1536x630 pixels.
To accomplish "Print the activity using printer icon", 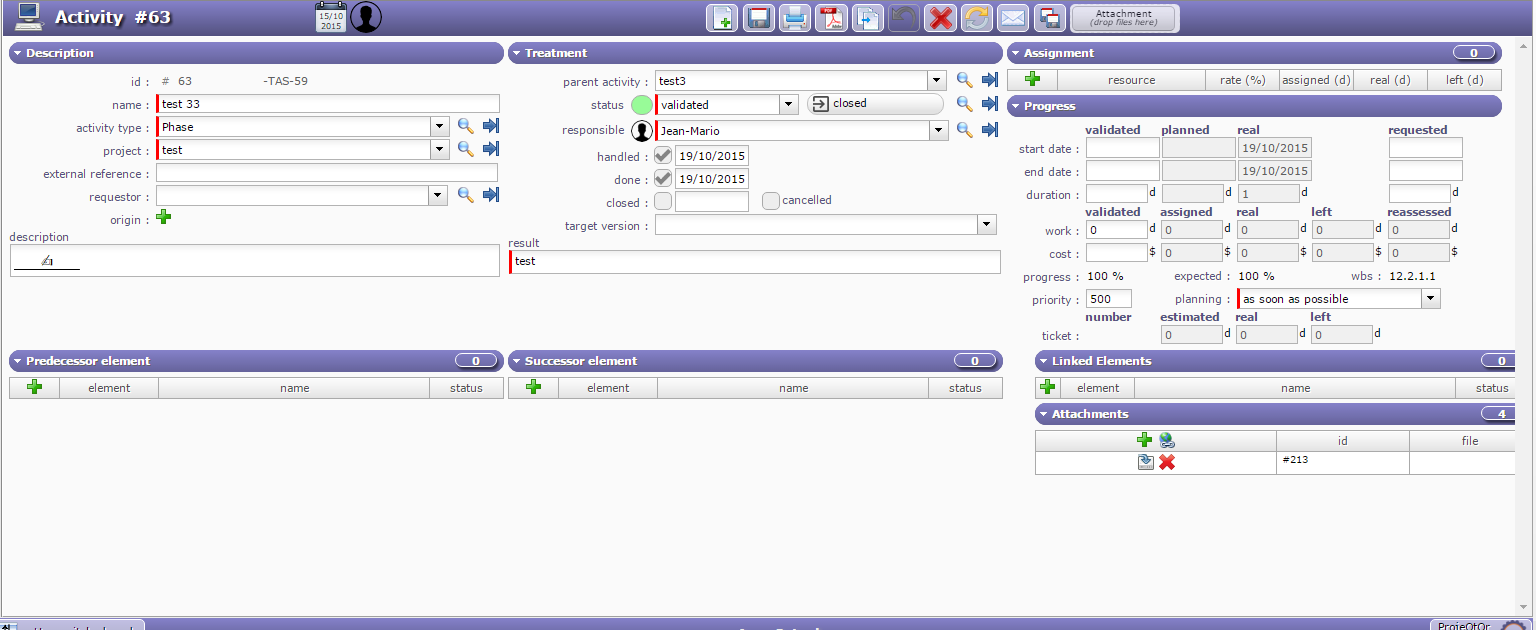I will pyautogui.click(x=795, y=18).
